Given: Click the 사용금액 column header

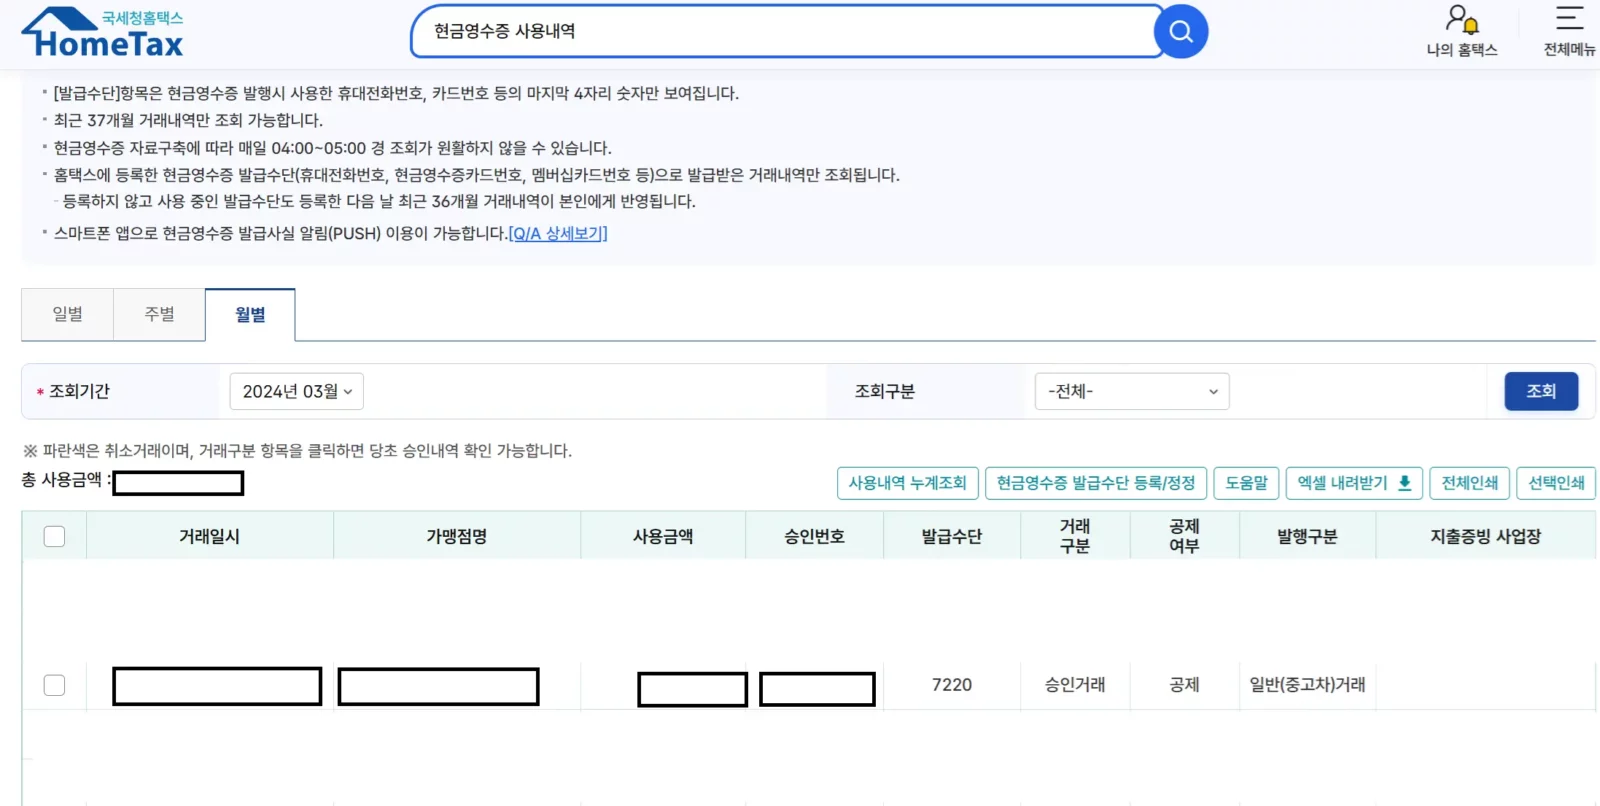Looking at the screenshot, I should point(663,536).
